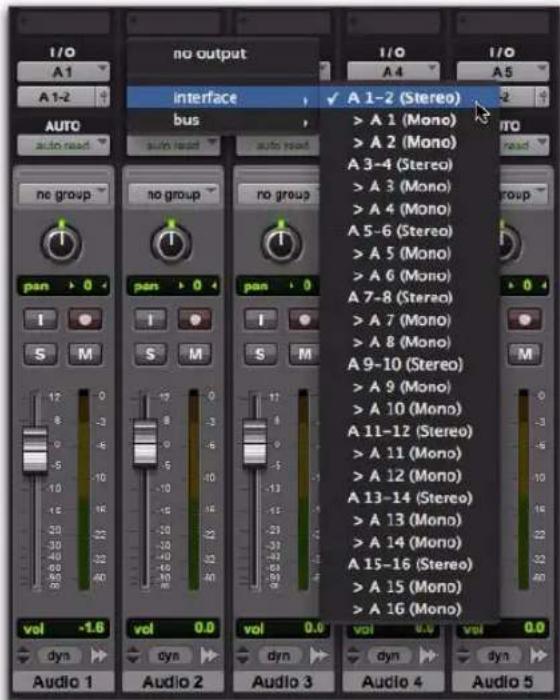Select A 4 (Mono) output
Image resolution: width=560 pixels, height=700 pixels.
409,208
